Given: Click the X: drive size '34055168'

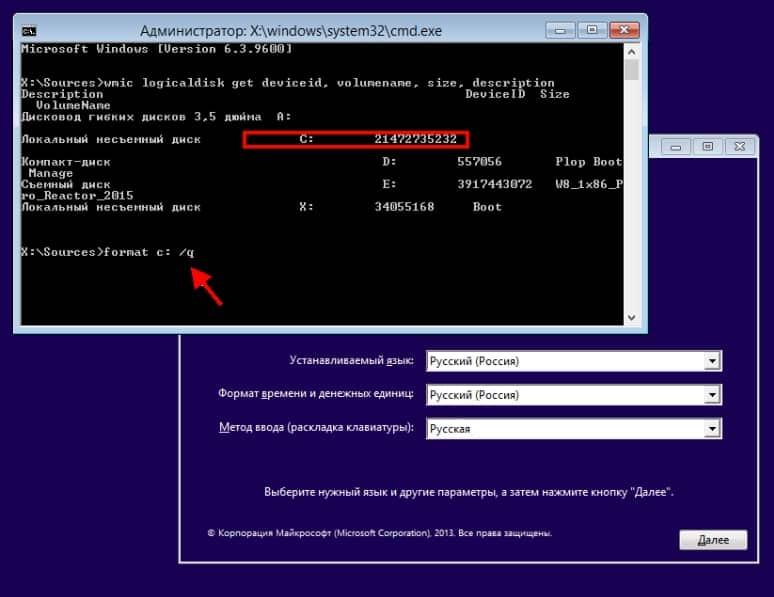Looking at the screenshot, I should point(404,207).
